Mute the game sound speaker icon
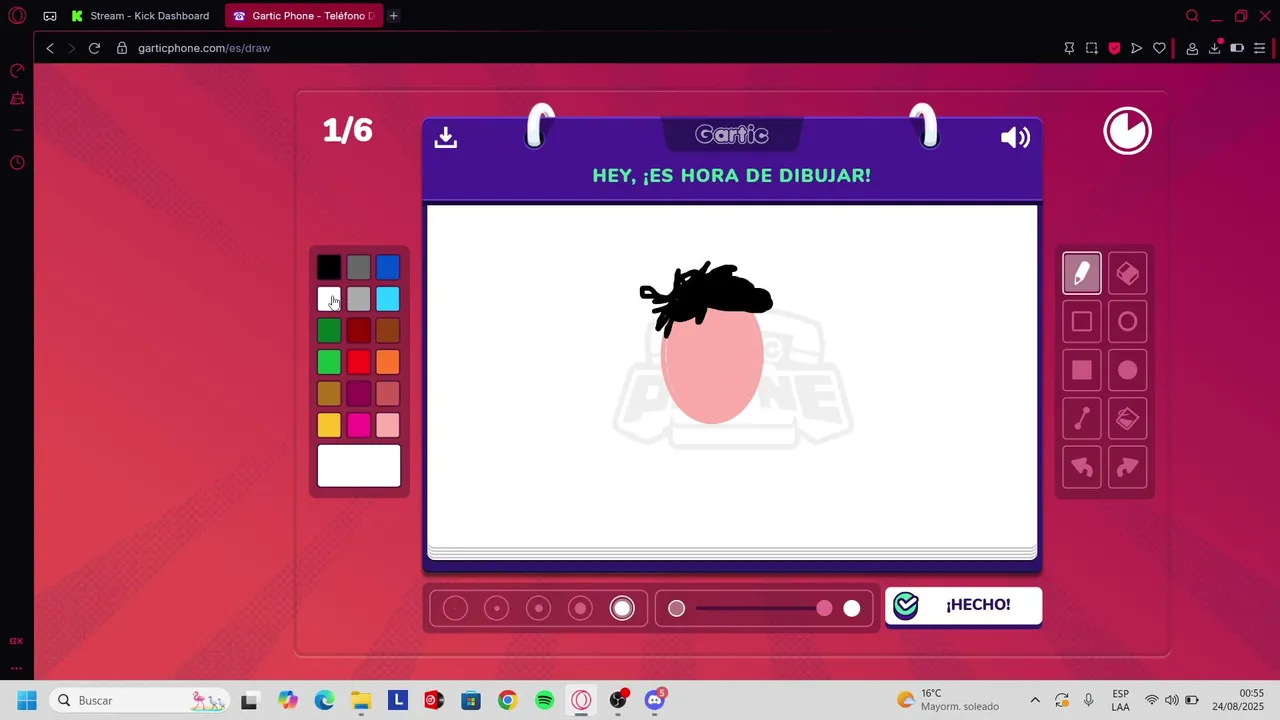The image size is (1280, 720). [1015, 137]
